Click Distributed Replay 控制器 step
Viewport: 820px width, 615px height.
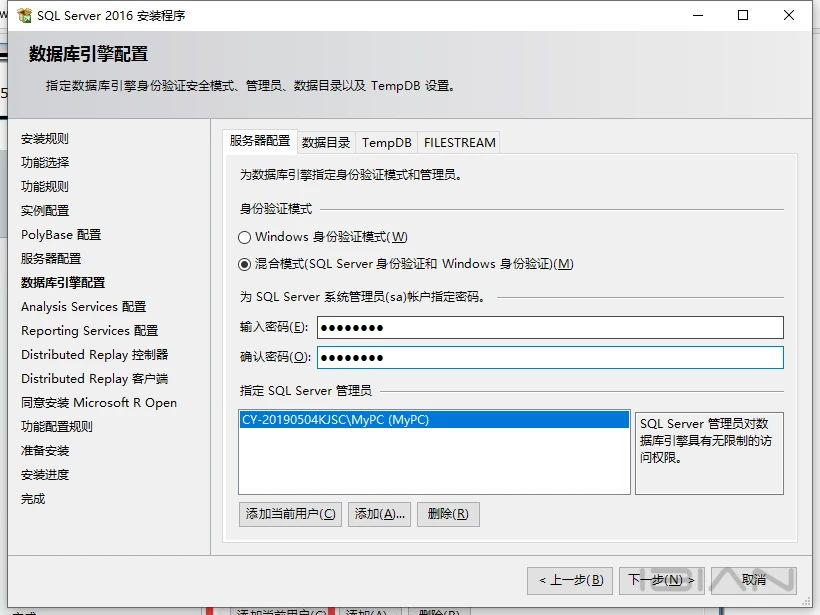[95, 355]
